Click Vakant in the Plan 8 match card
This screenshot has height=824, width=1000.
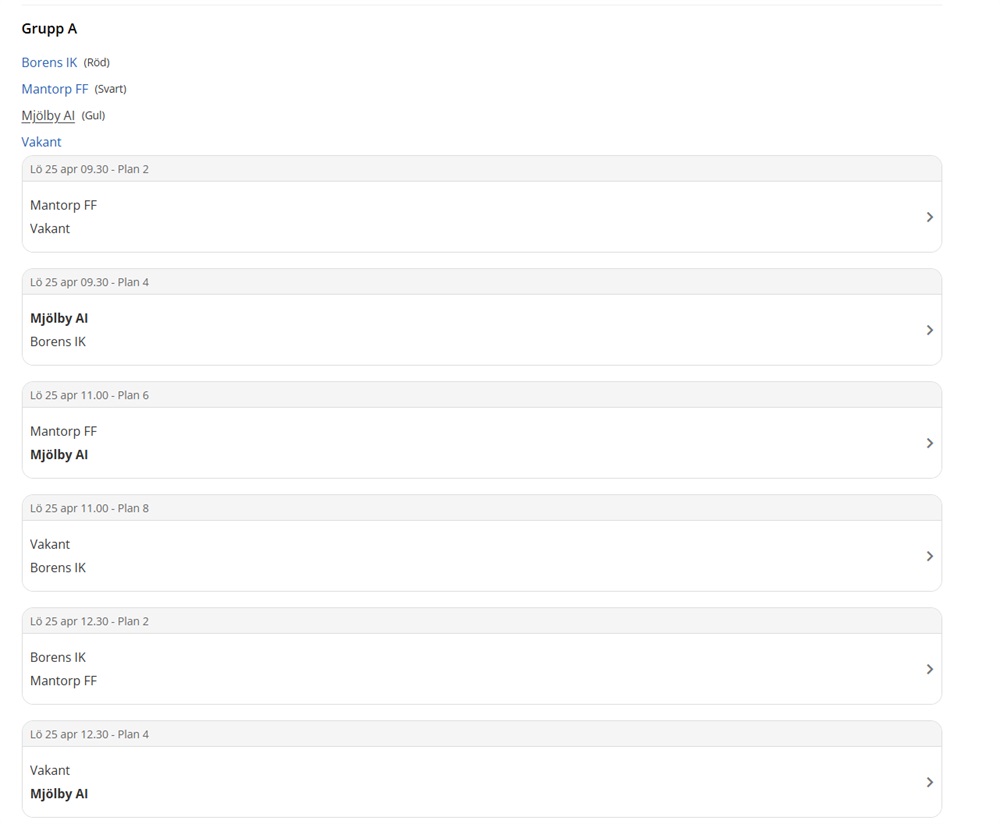tap(50, 544)
